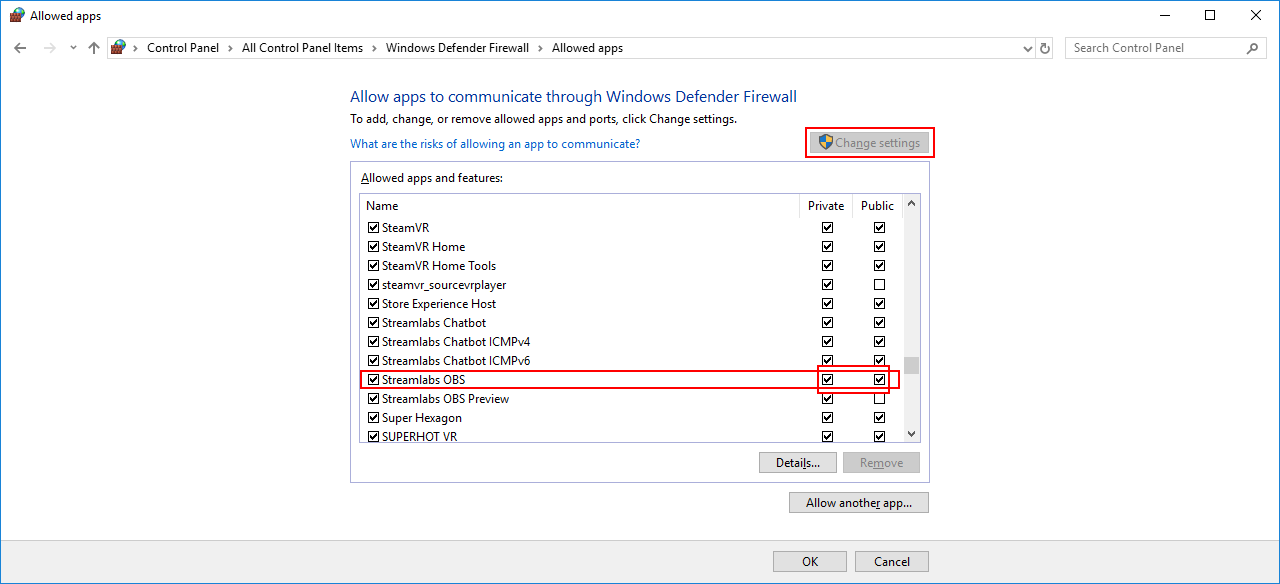Click the list scroll down arrow

point(911,434)
